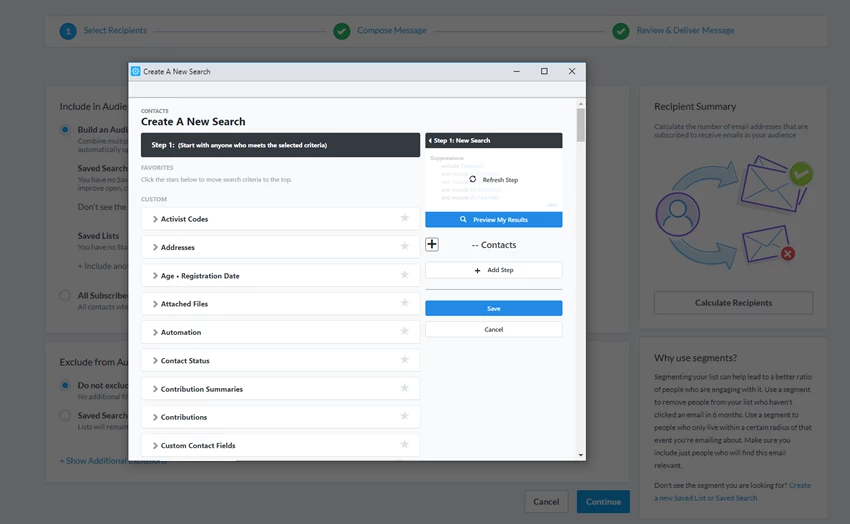
Task: Click the page-level Cancel button near Continue
Action: pyautogui.click(x=546, y=502)
